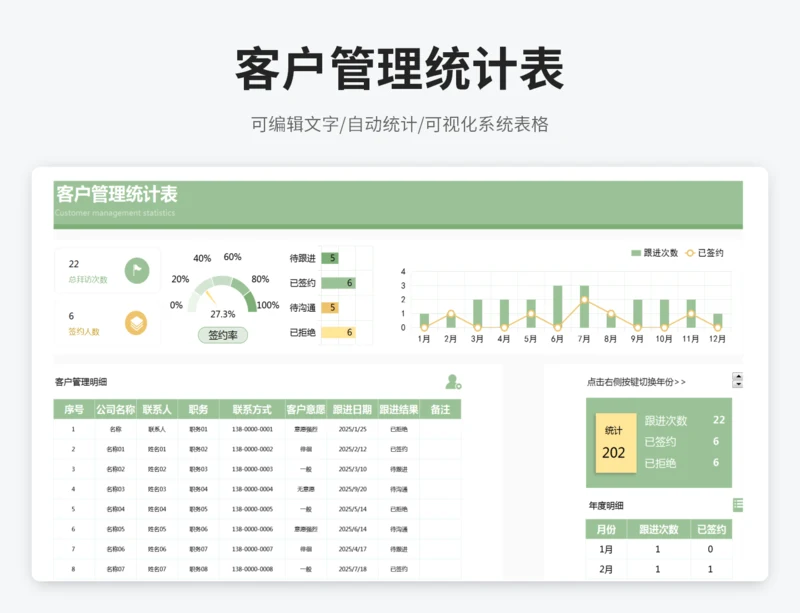Select the date cell 2025/3/10

click(353, 469)
